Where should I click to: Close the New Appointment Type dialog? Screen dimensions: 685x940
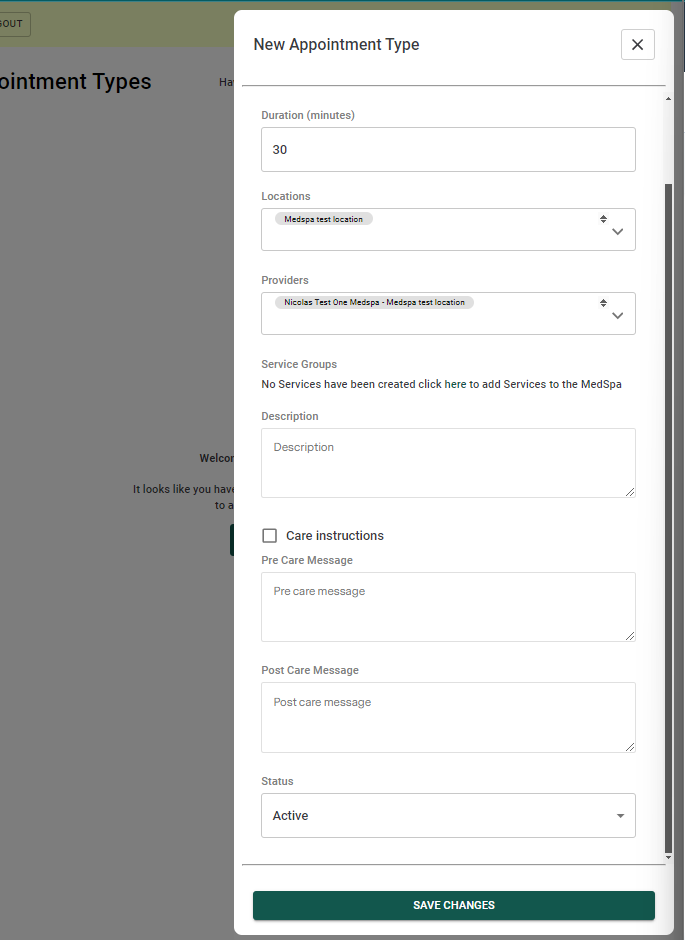(x=638, y=44)
